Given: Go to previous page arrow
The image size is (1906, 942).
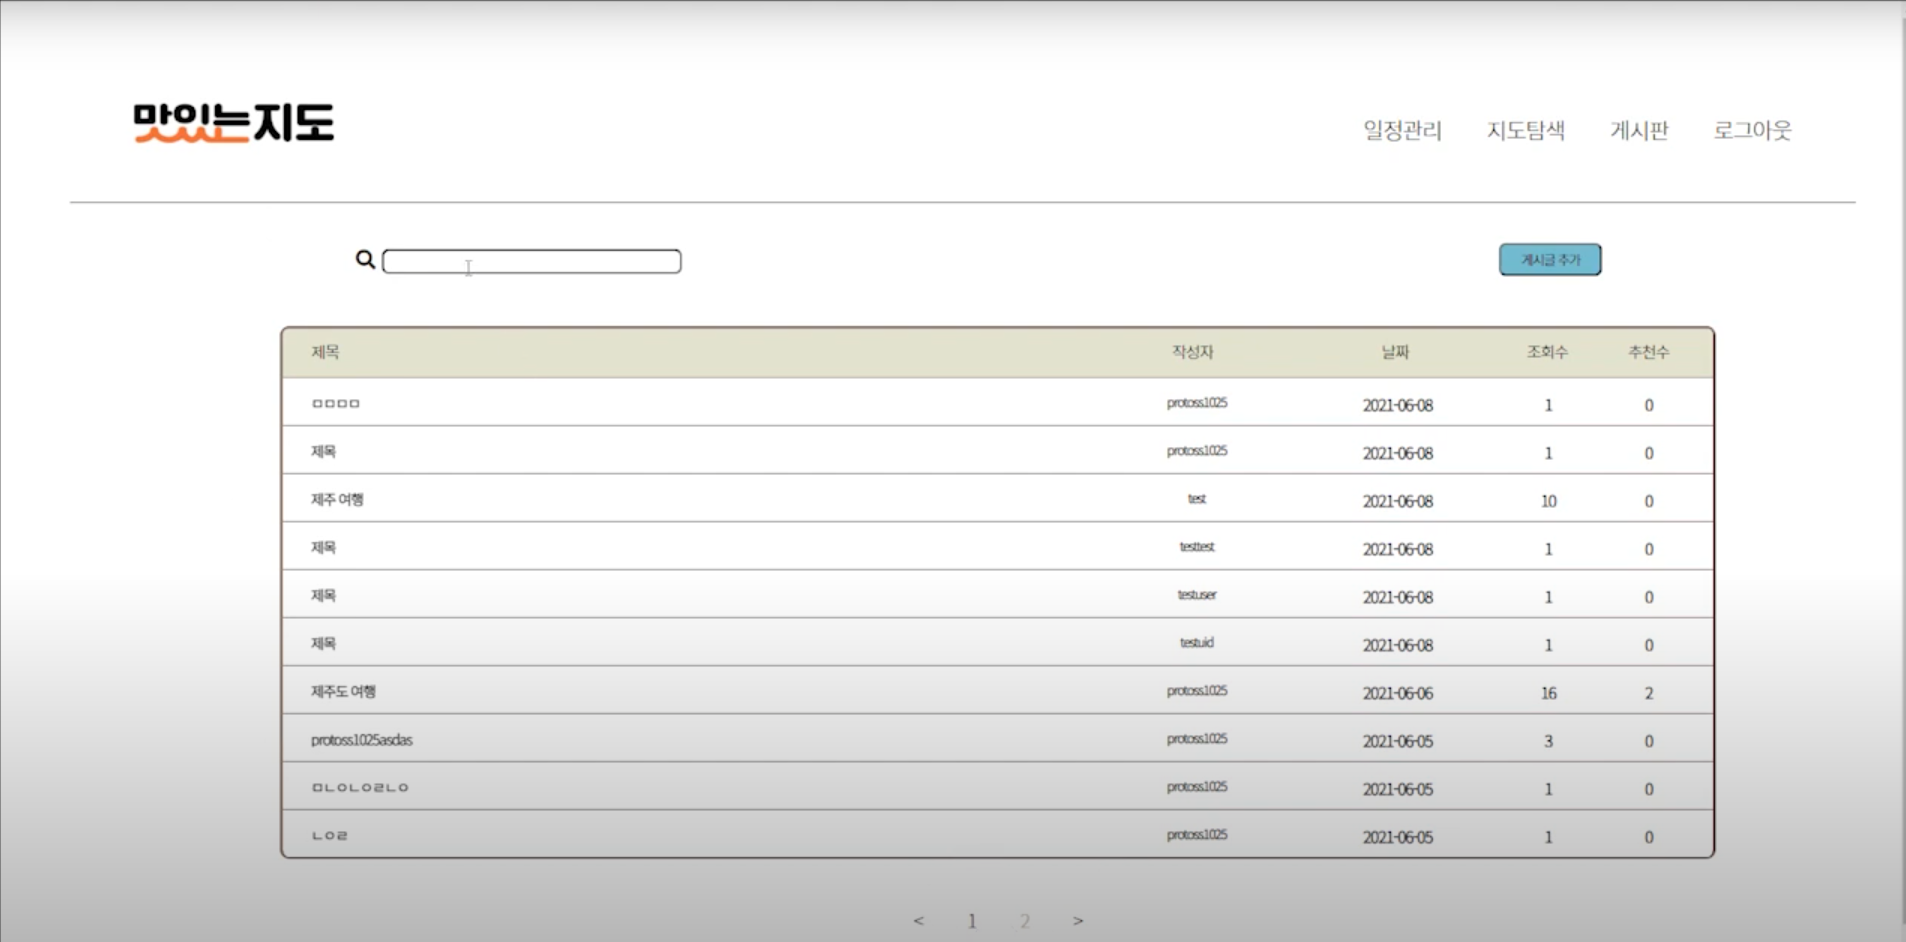Looking at the screenshot, I should 918,921.
